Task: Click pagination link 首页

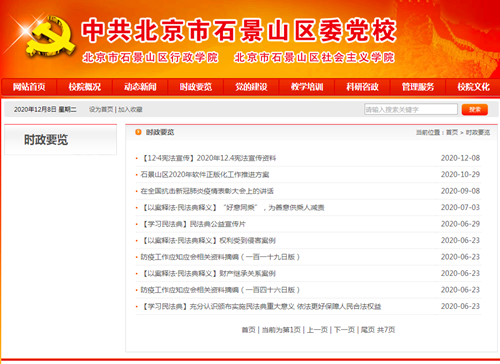Action: pos(248,330)
